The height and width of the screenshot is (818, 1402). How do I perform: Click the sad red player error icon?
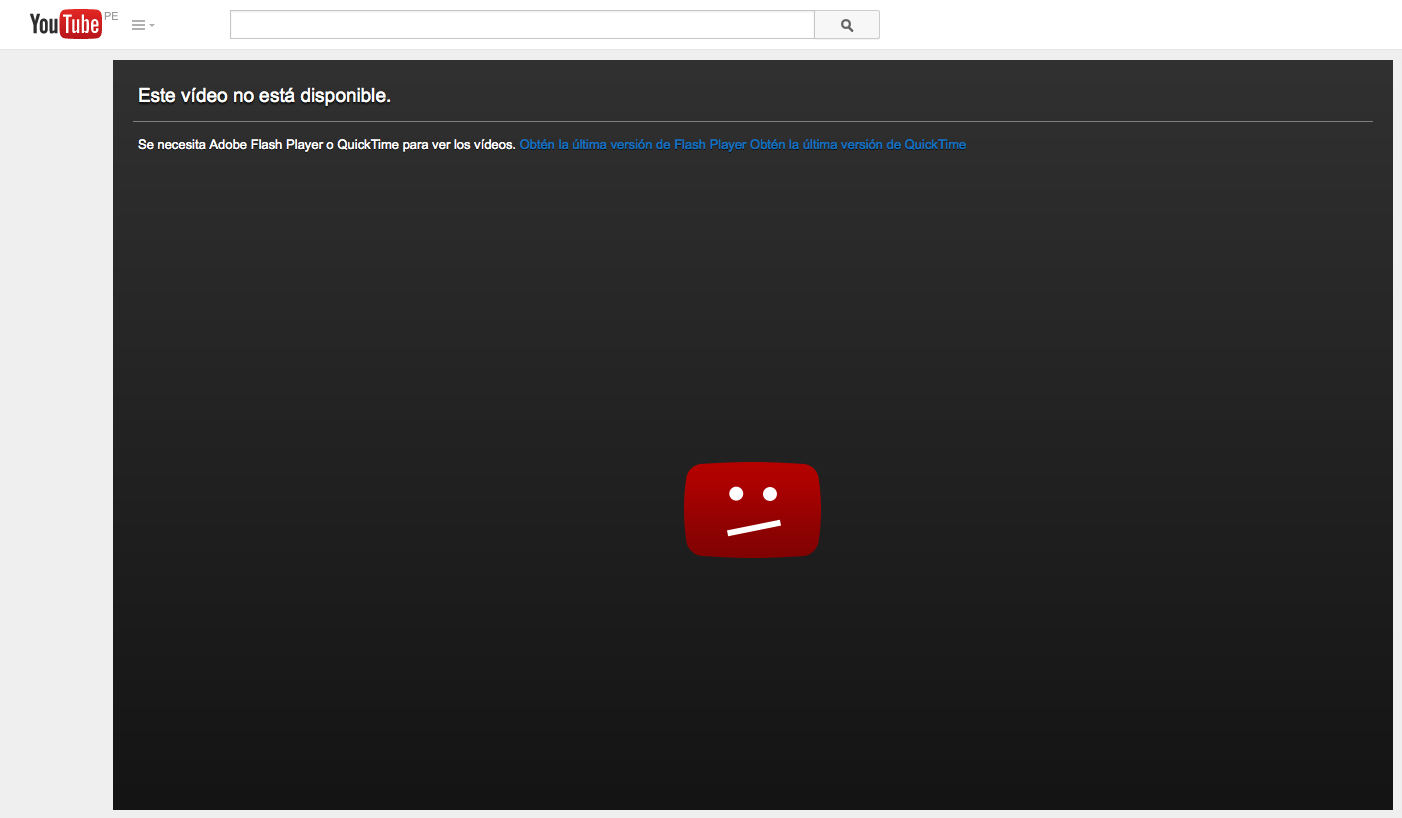tap(752, 510)
